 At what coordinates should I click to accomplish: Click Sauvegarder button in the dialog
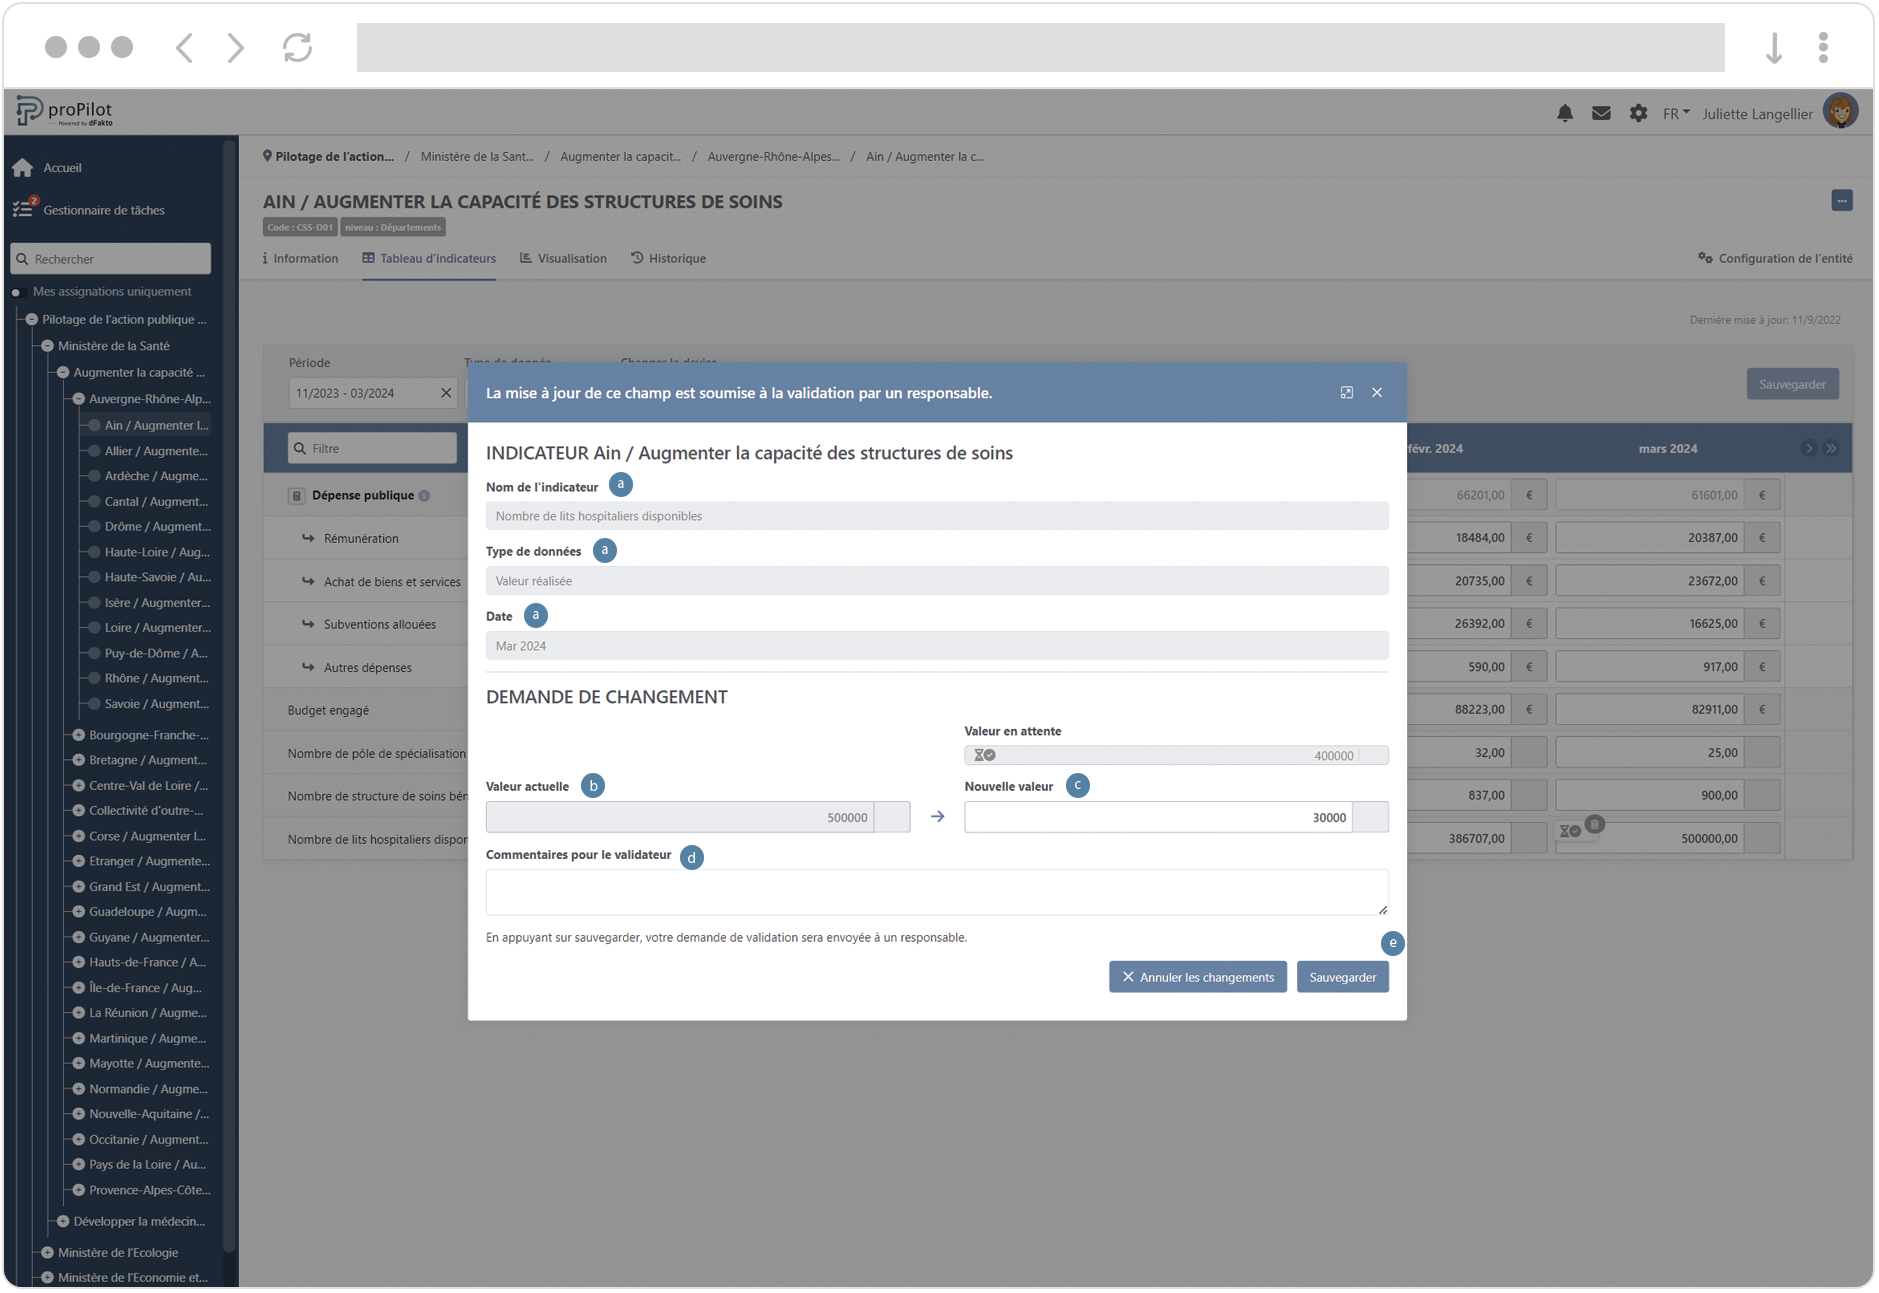[x=1342, y=977]
